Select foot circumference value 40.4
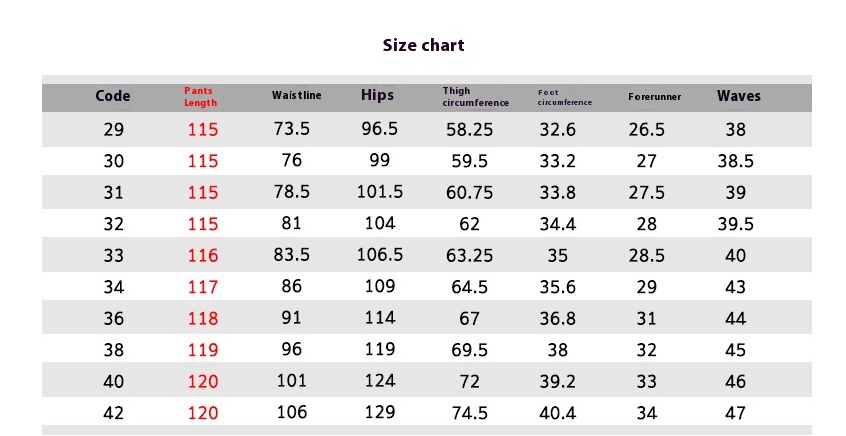This screenshot has height=436, width=846. click(558, 413)
